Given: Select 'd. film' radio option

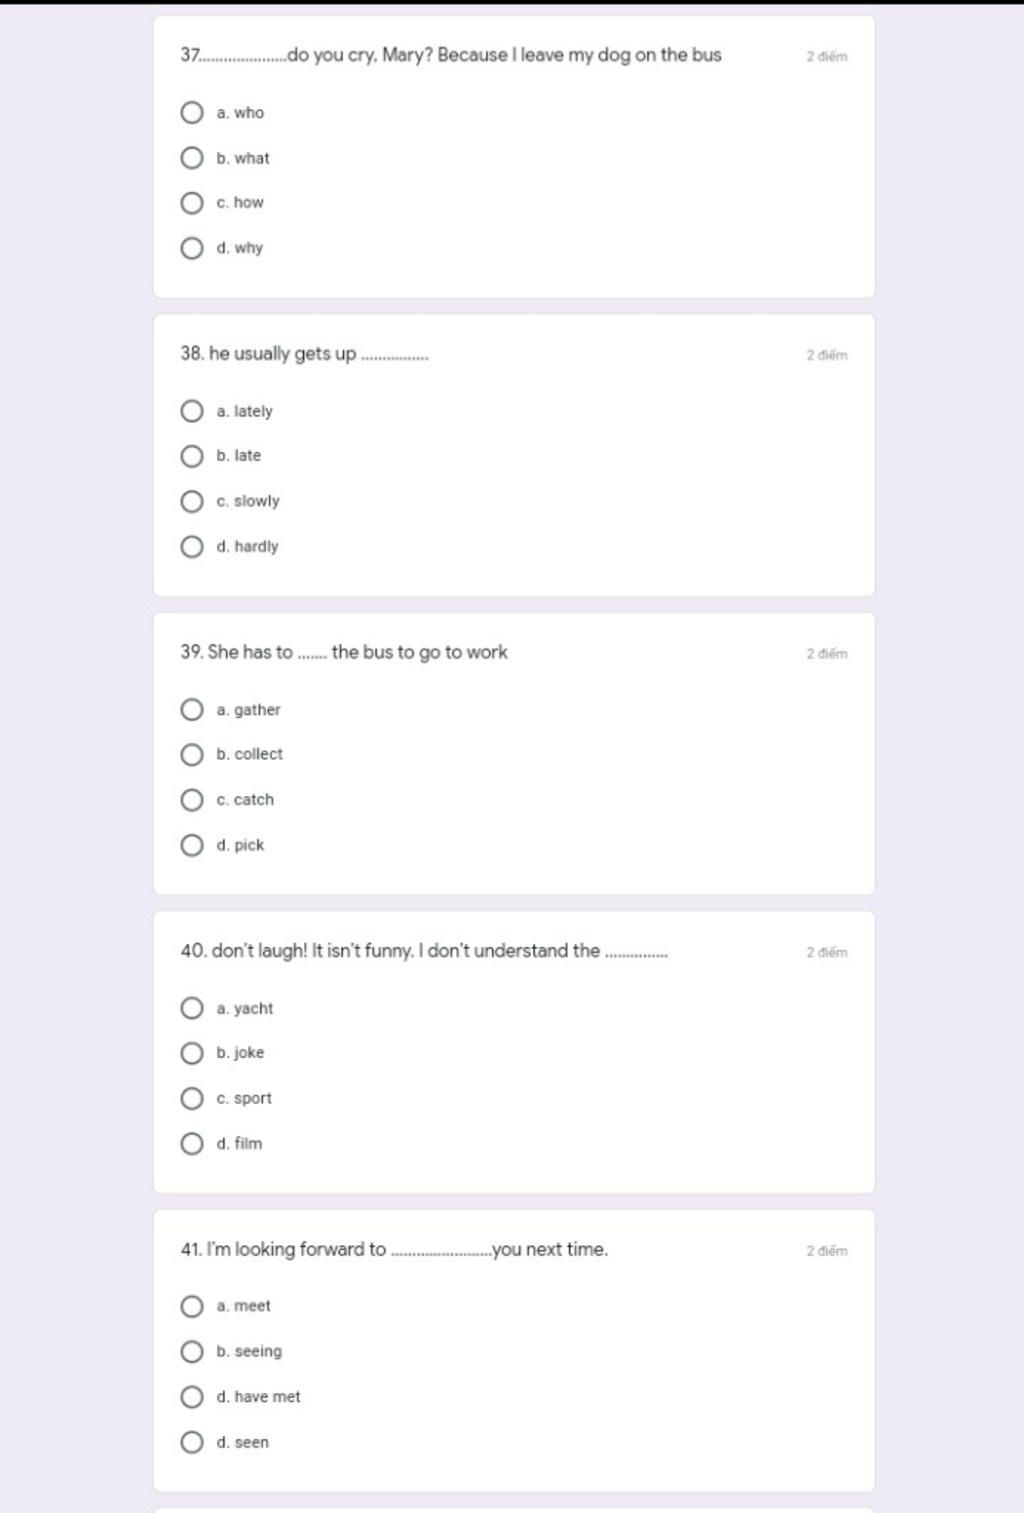Looking at the screenshot, I should tap(192, 1143).
